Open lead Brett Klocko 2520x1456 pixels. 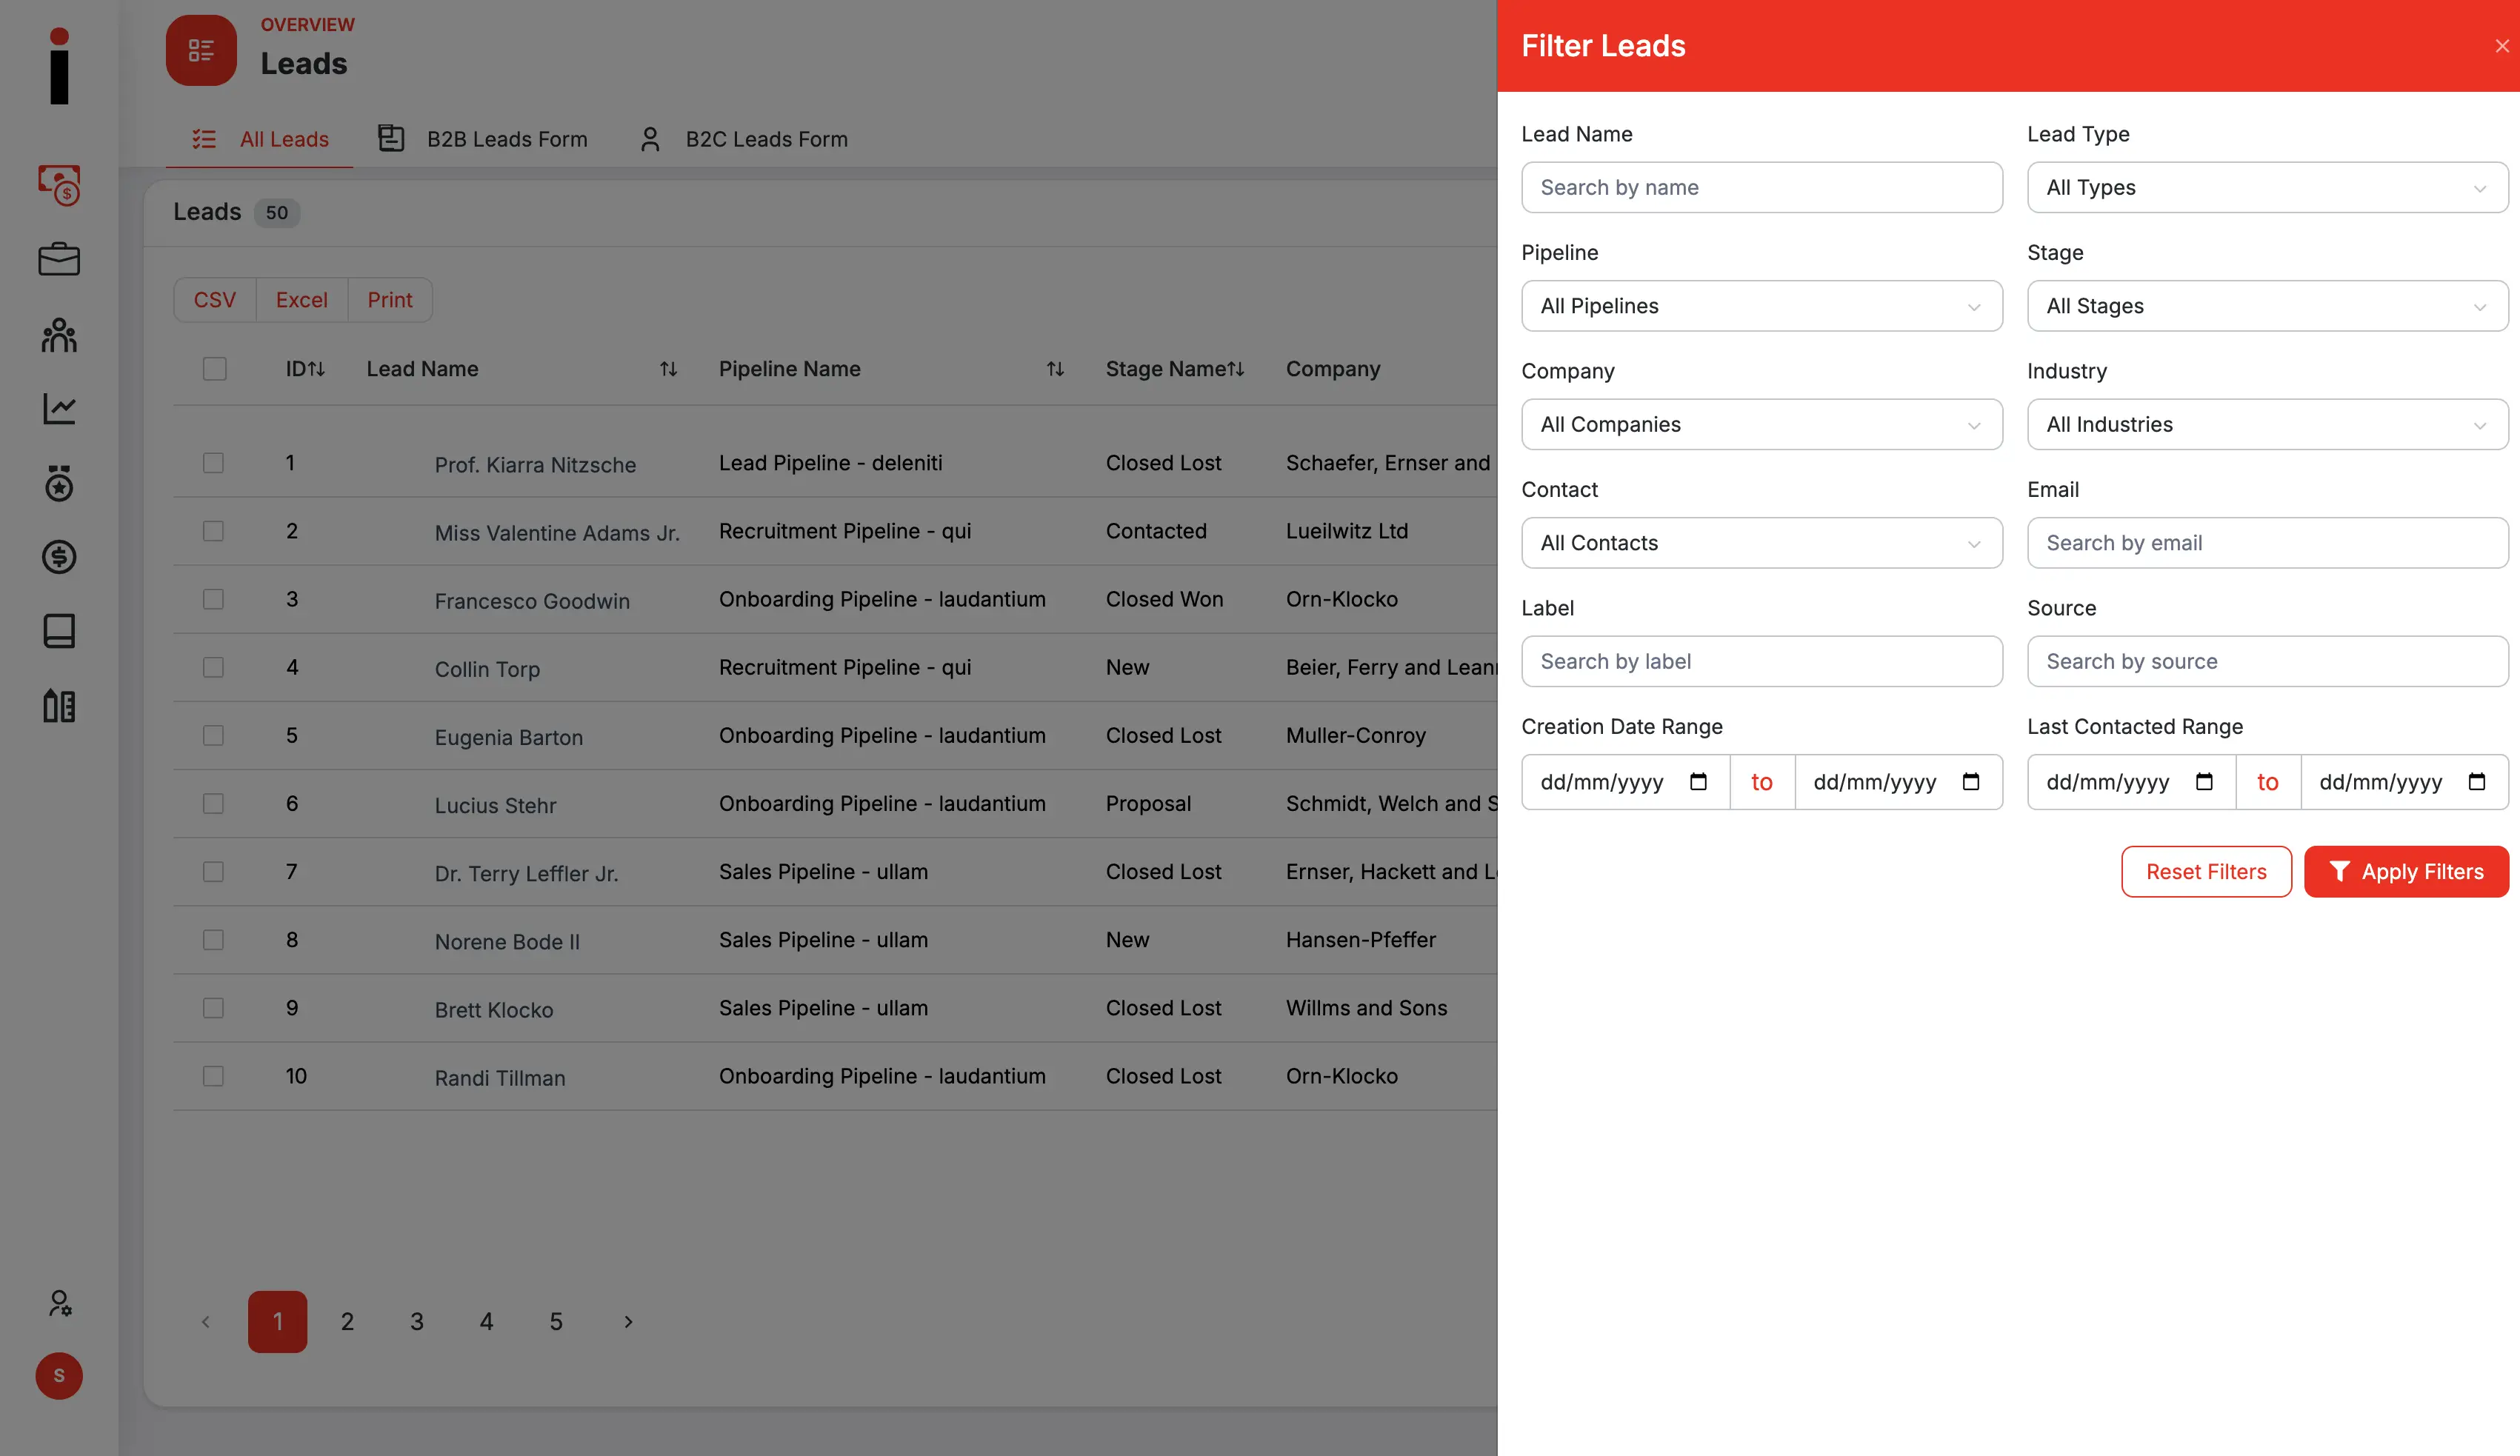494,1010
